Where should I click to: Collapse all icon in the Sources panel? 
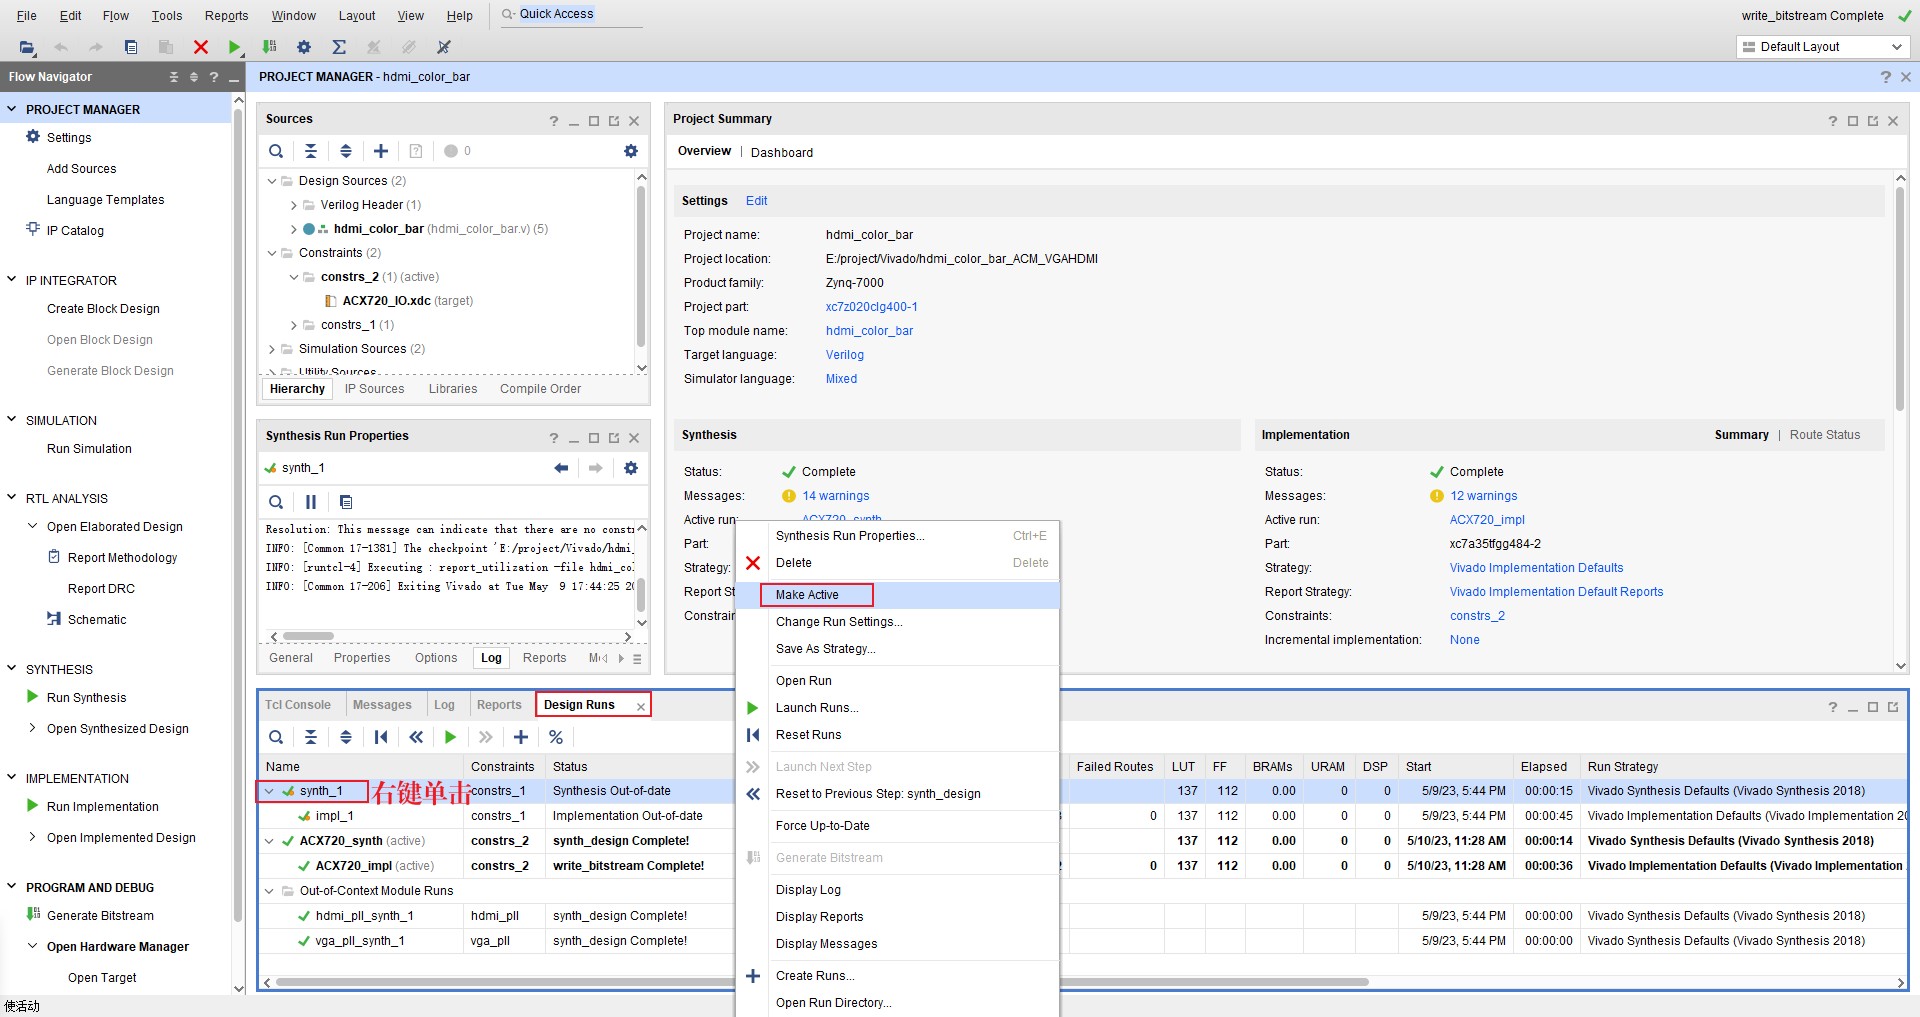(x=311, y=151)
